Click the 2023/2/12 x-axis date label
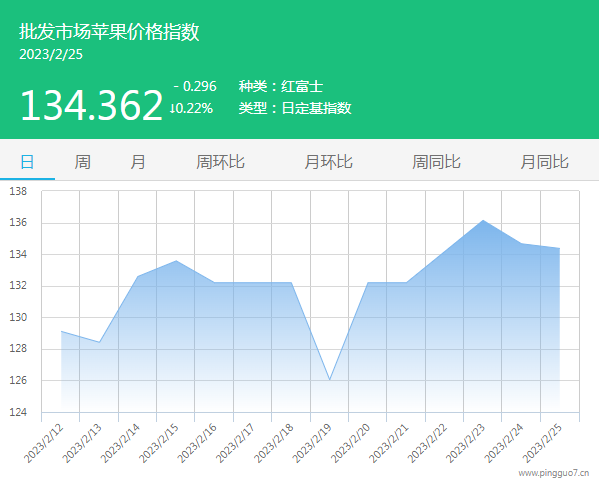This screenshot has height=484, width=599. tap(43, 443)
